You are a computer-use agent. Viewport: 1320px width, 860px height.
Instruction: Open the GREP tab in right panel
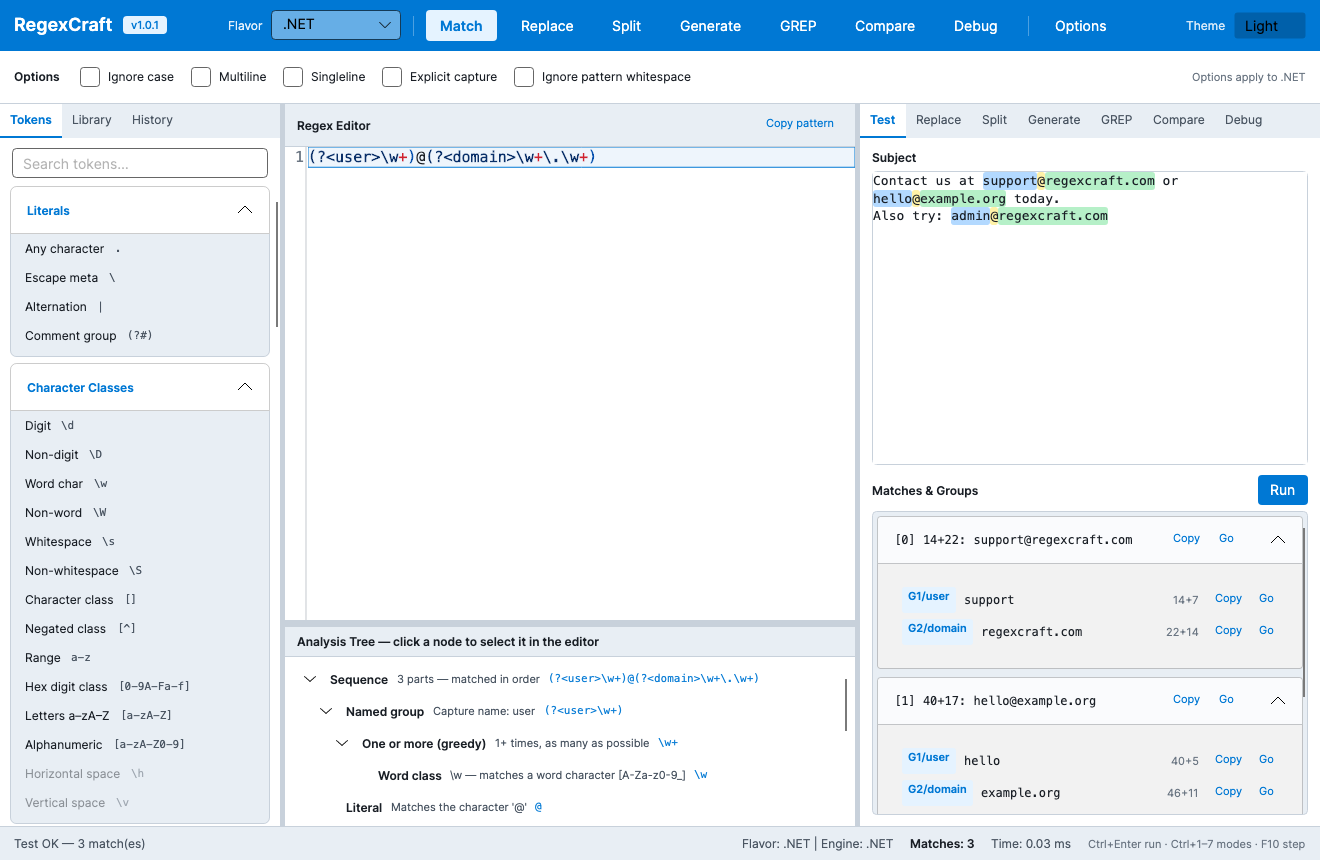pos(1116,120)
